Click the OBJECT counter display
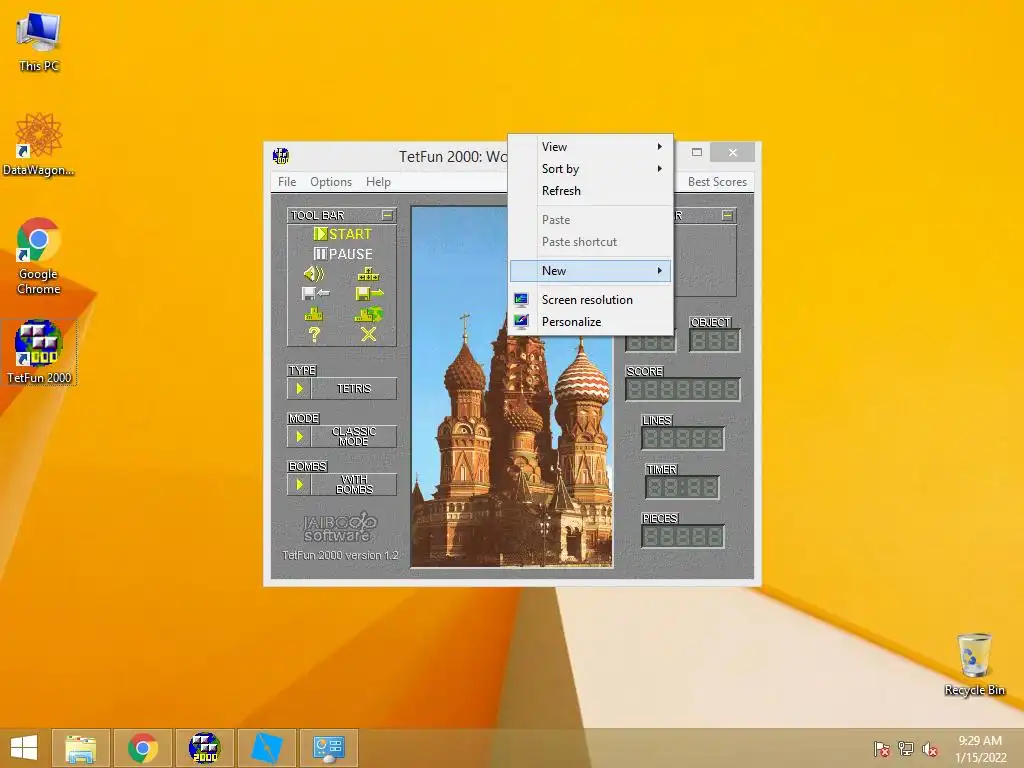1024x768 pixels. tap(714, 340)
